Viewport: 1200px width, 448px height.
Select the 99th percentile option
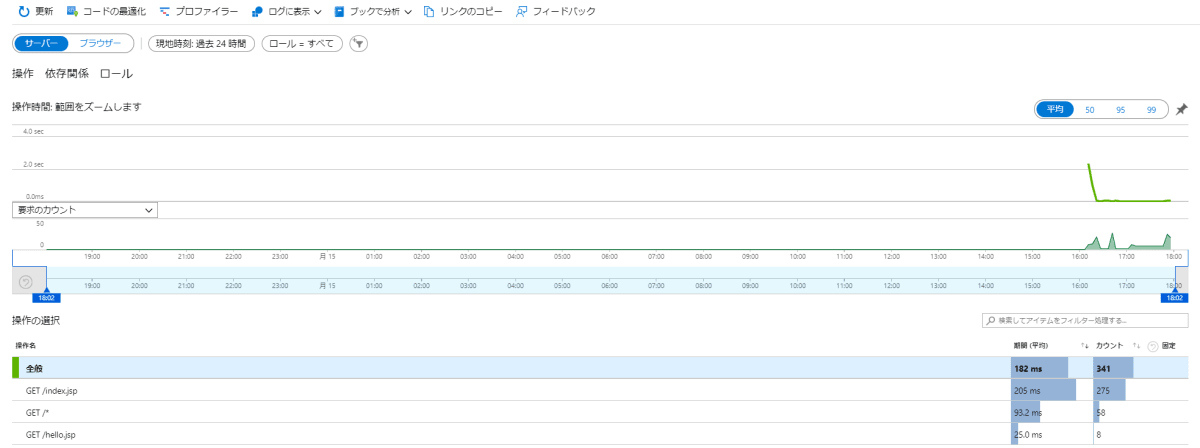[x=1151, y=110]
